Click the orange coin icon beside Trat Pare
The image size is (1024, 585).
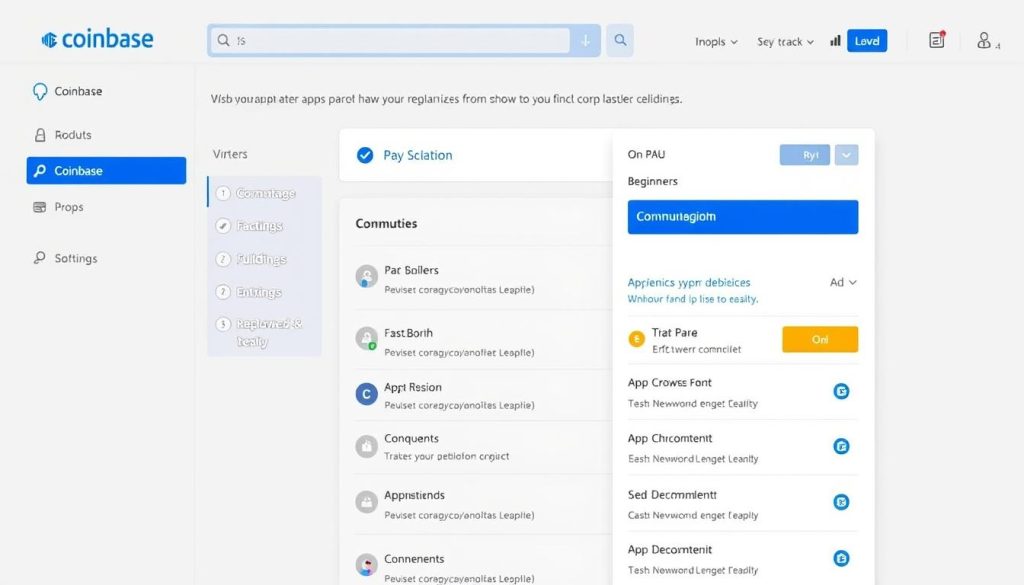[636, 339]
